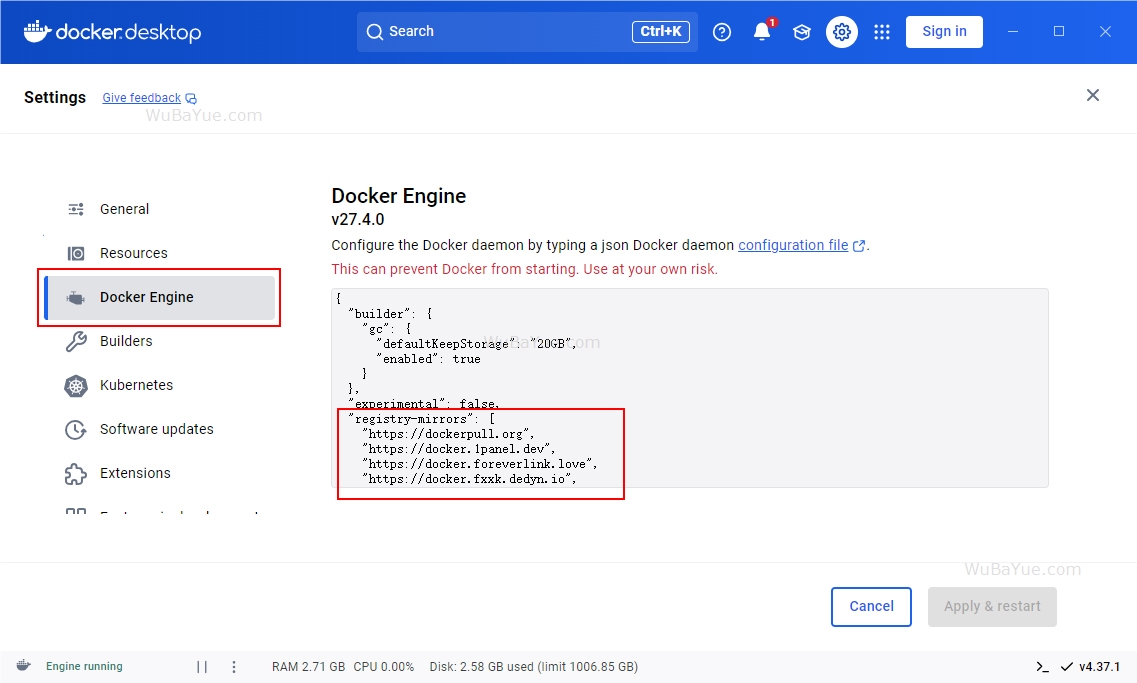Open the apps grid menu icon
The height and width of the screenshot is (683, 1137).
coord(882,32)
